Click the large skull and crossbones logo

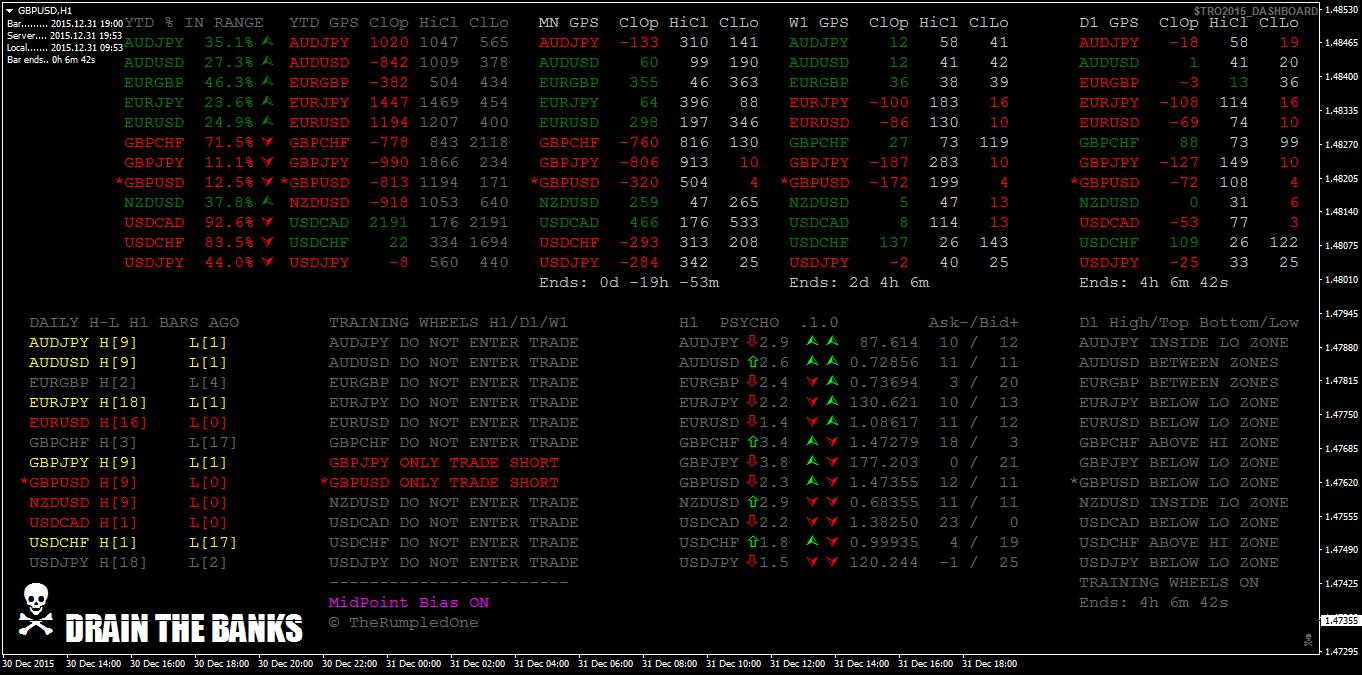36,611
